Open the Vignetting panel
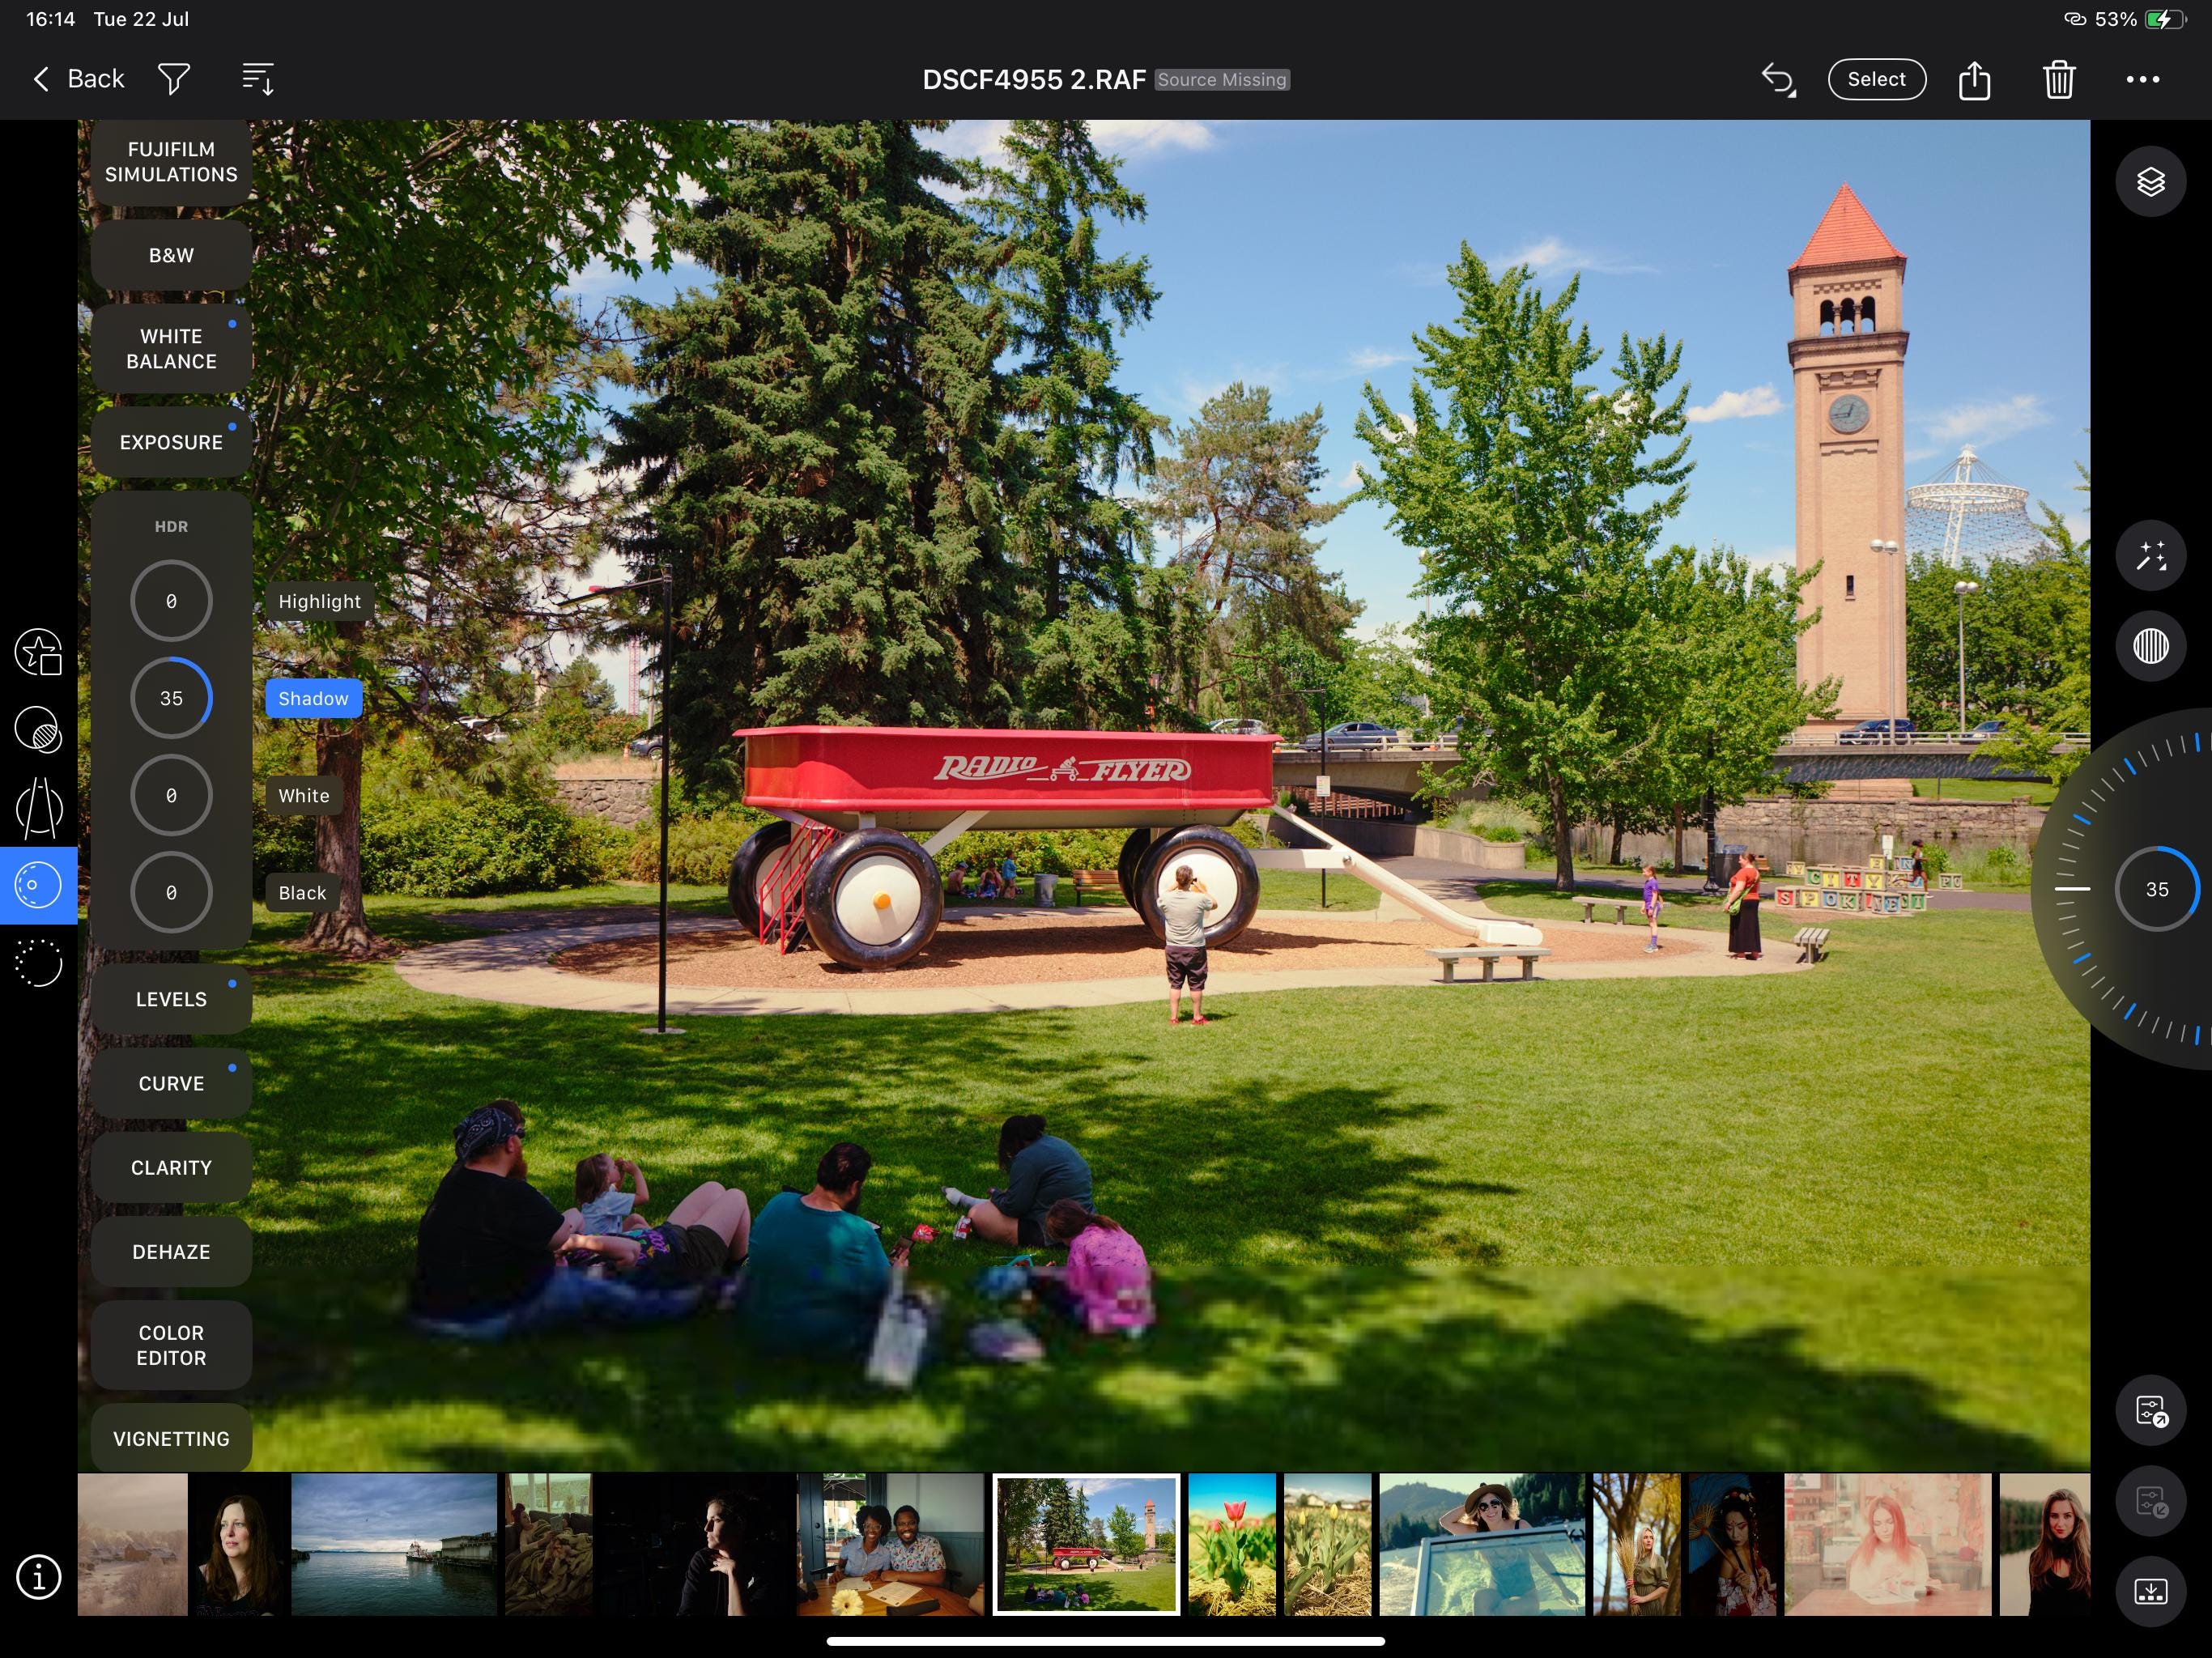Screen dimensions: 2212x1658 [x=171, y=1438]
